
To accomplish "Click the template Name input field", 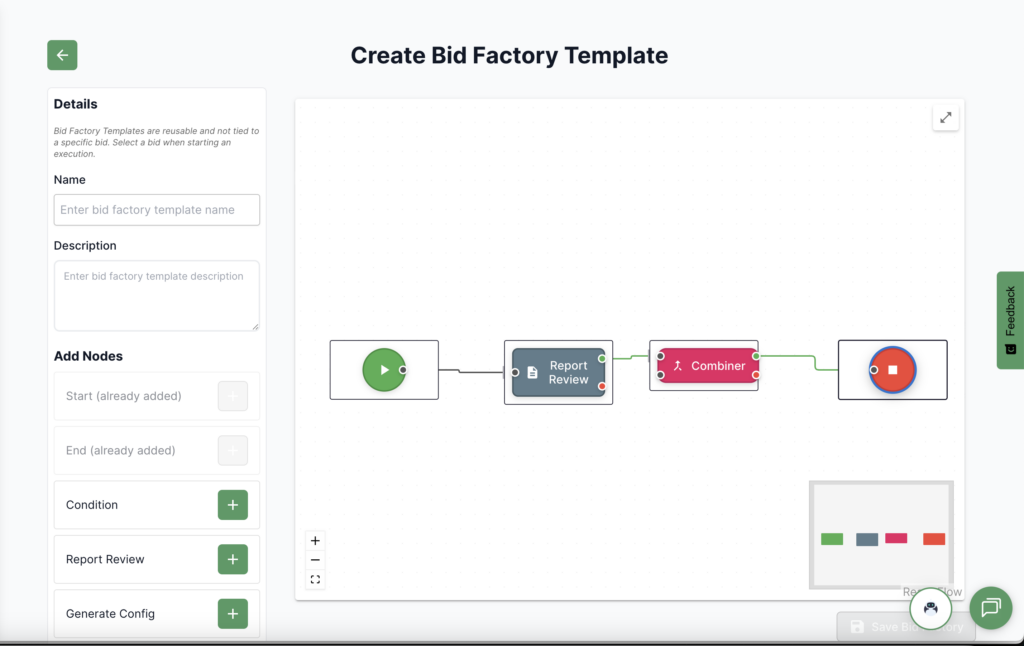I will tap(157, 210).
